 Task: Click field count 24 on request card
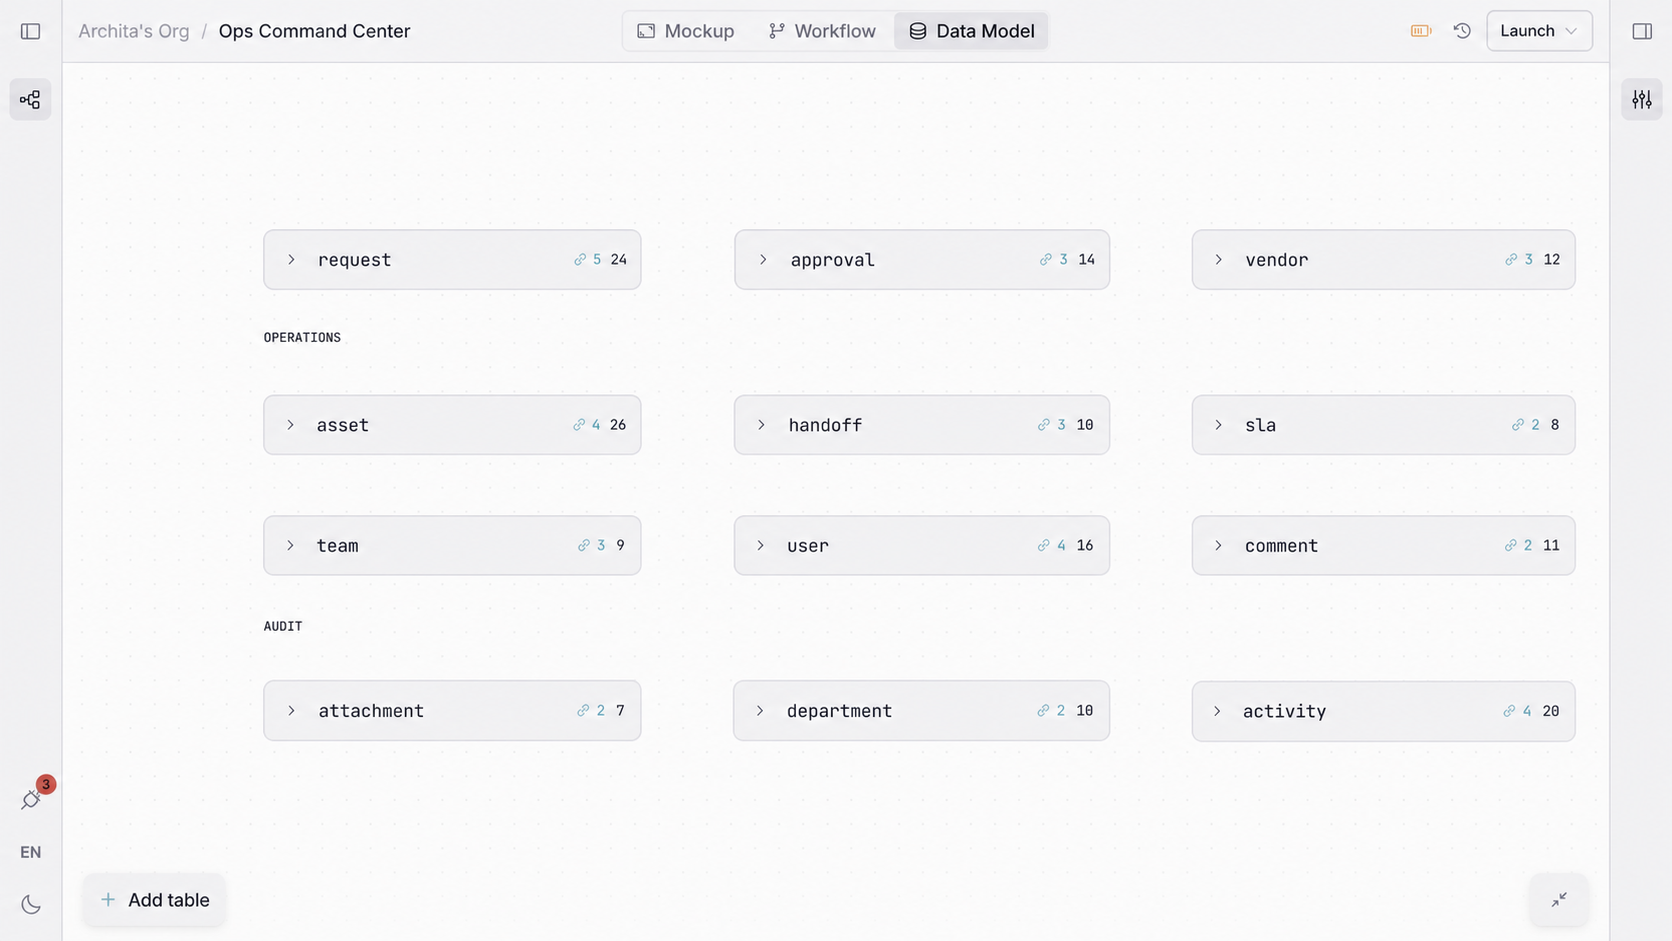(619, 260)
